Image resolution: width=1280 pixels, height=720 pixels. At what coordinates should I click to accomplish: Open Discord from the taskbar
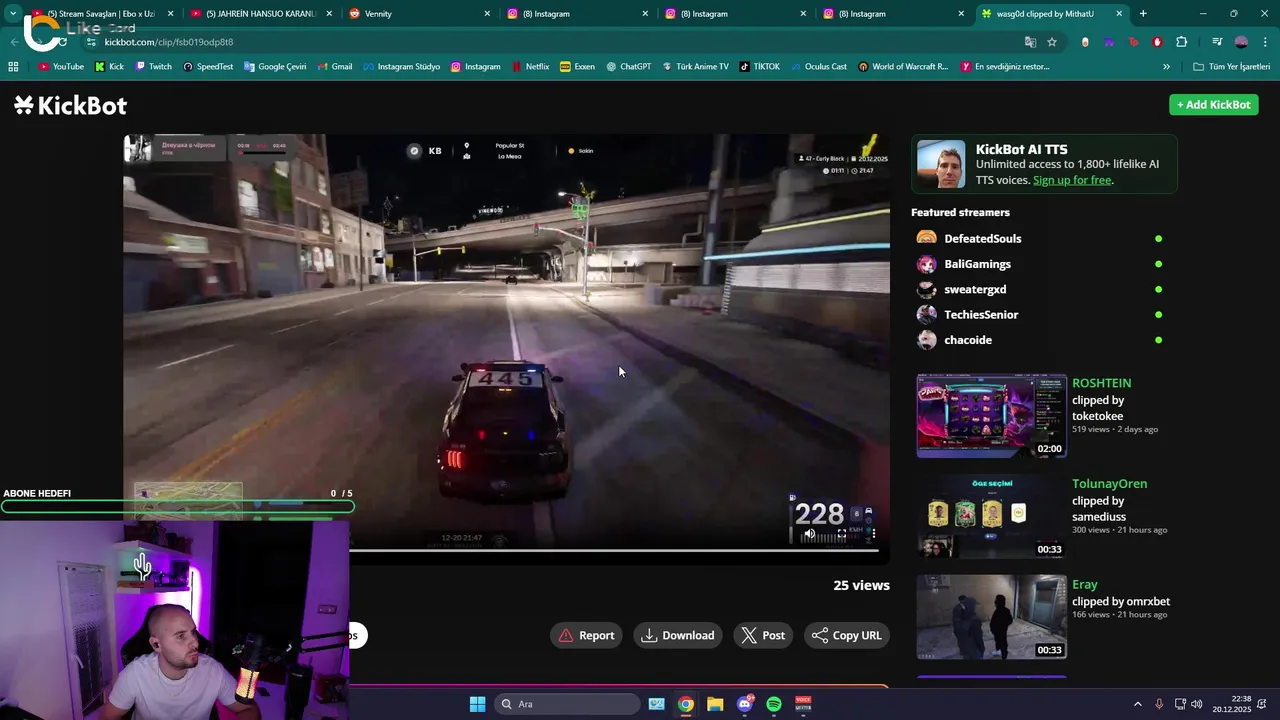(x=744, y=704)
